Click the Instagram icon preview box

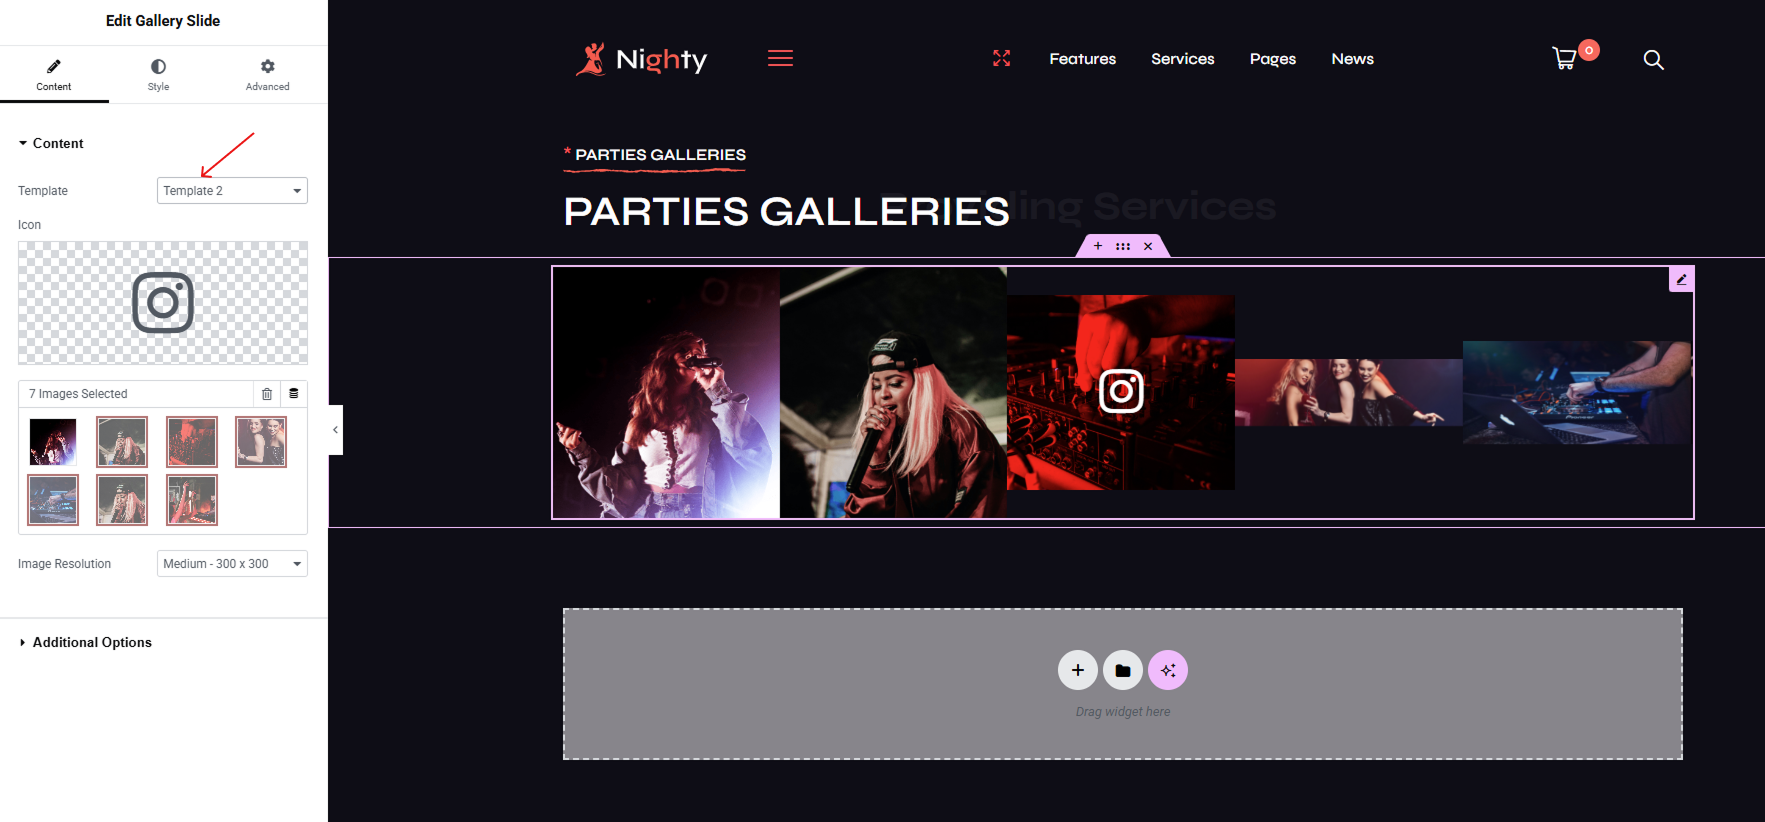[x=163, y=302]
